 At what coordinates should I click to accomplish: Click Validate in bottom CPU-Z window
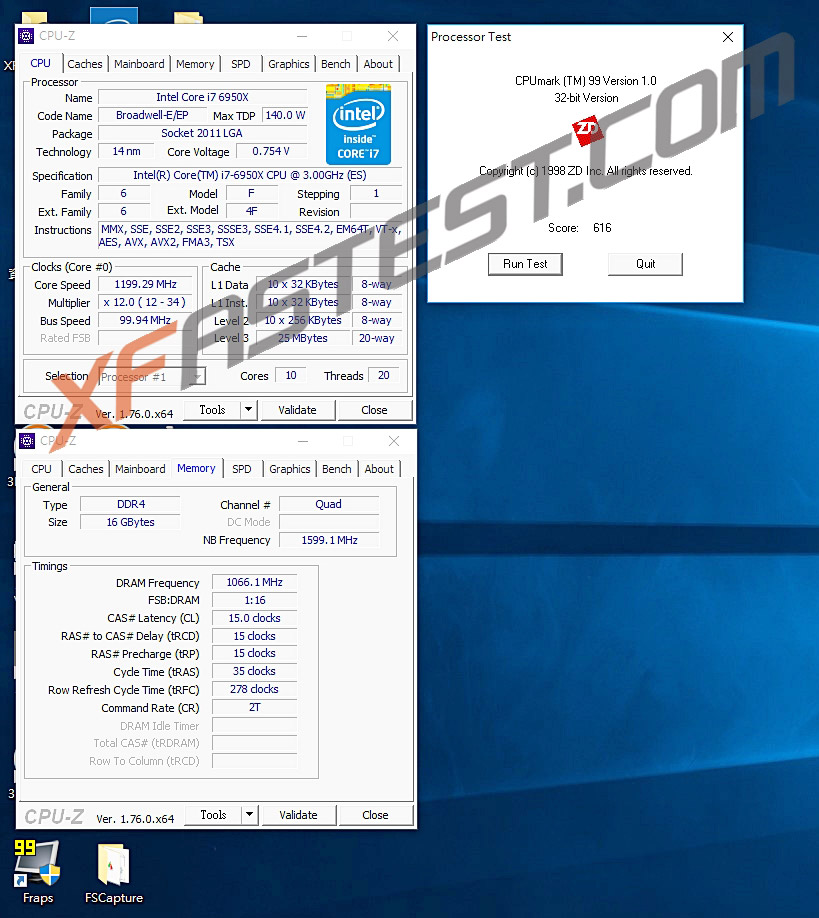[x=299, y=815]
